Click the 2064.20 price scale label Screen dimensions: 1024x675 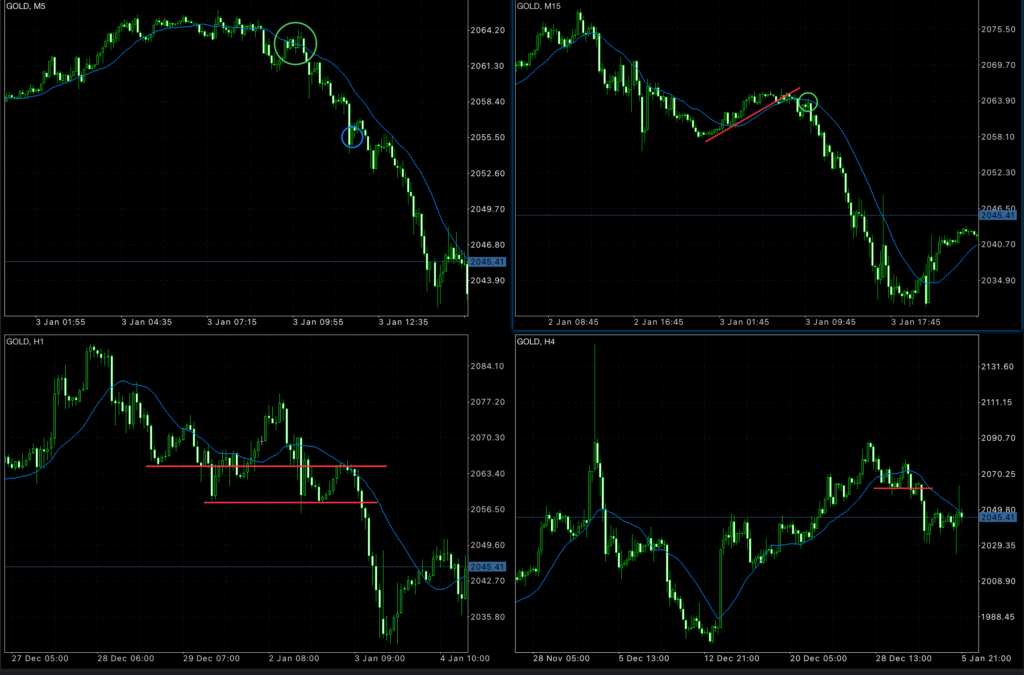point(487,30)
